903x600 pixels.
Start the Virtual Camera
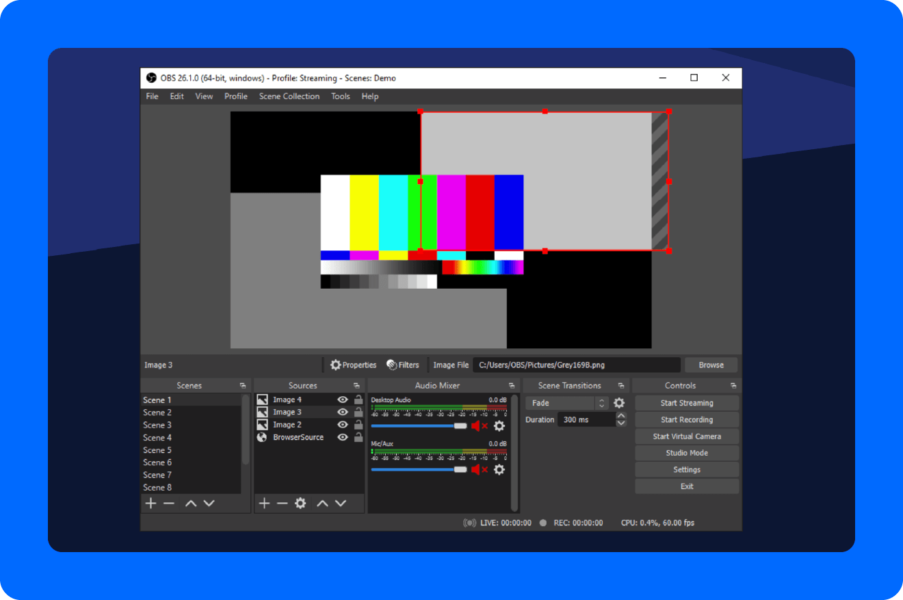(686, 436)
